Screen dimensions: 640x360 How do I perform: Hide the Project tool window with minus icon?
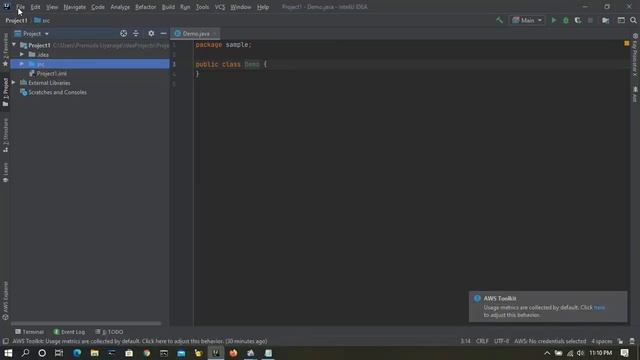click(x=163, y=33)
